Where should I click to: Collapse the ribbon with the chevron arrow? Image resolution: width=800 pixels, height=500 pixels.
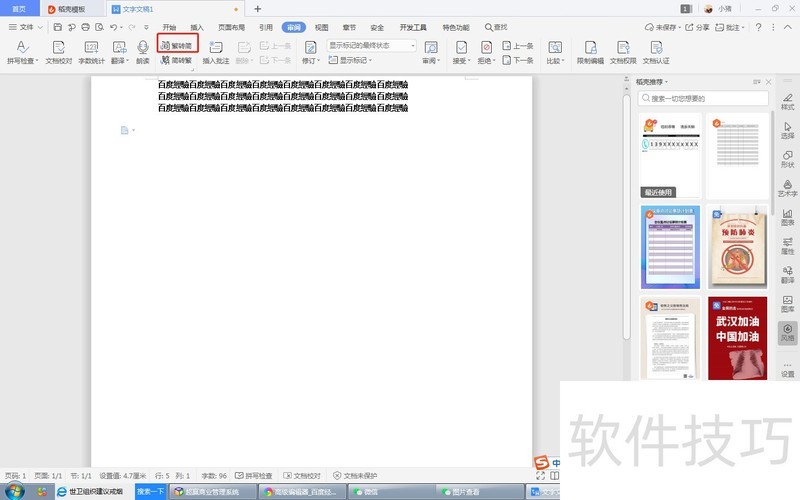point(789,27)
